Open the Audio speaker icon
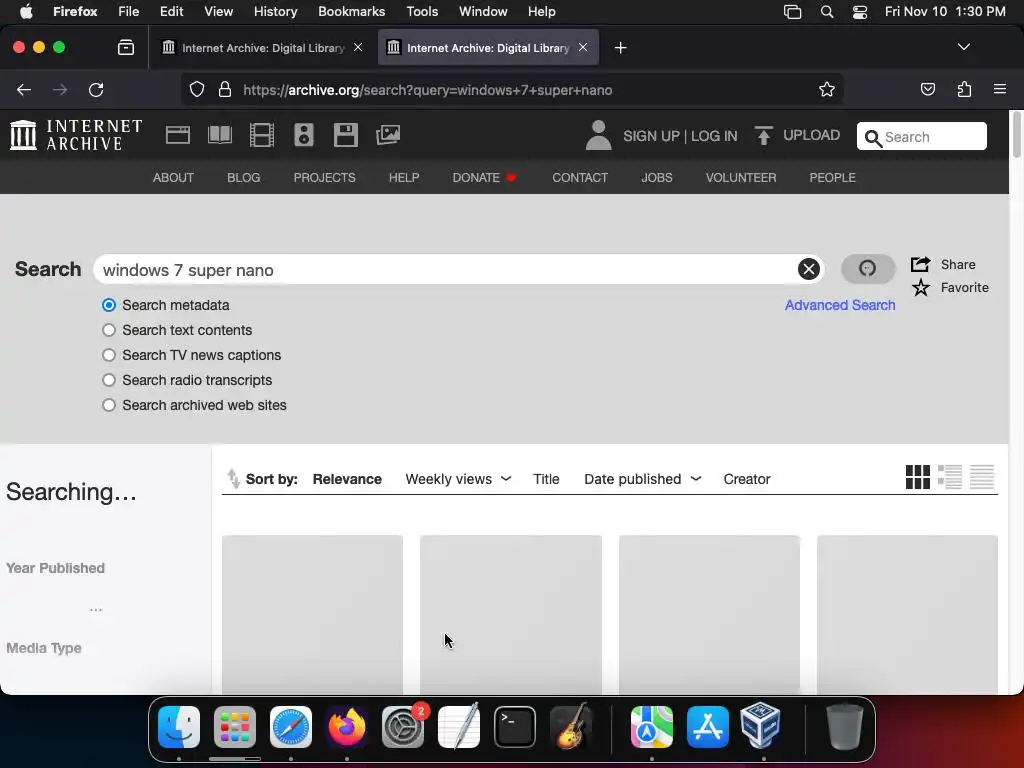 [x=304, y=135]
